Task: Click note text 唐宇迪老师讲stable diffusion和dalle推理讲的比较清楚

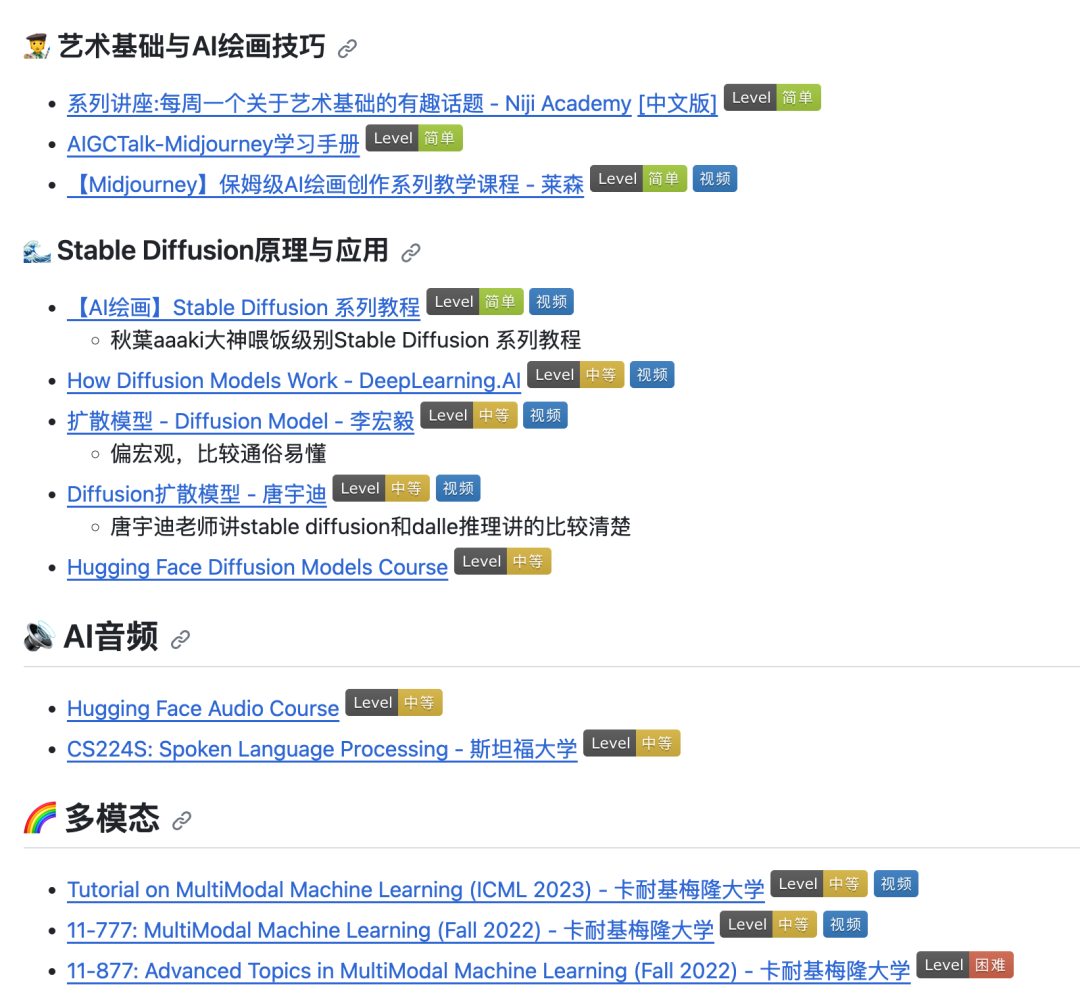Action: pos(371,527)
